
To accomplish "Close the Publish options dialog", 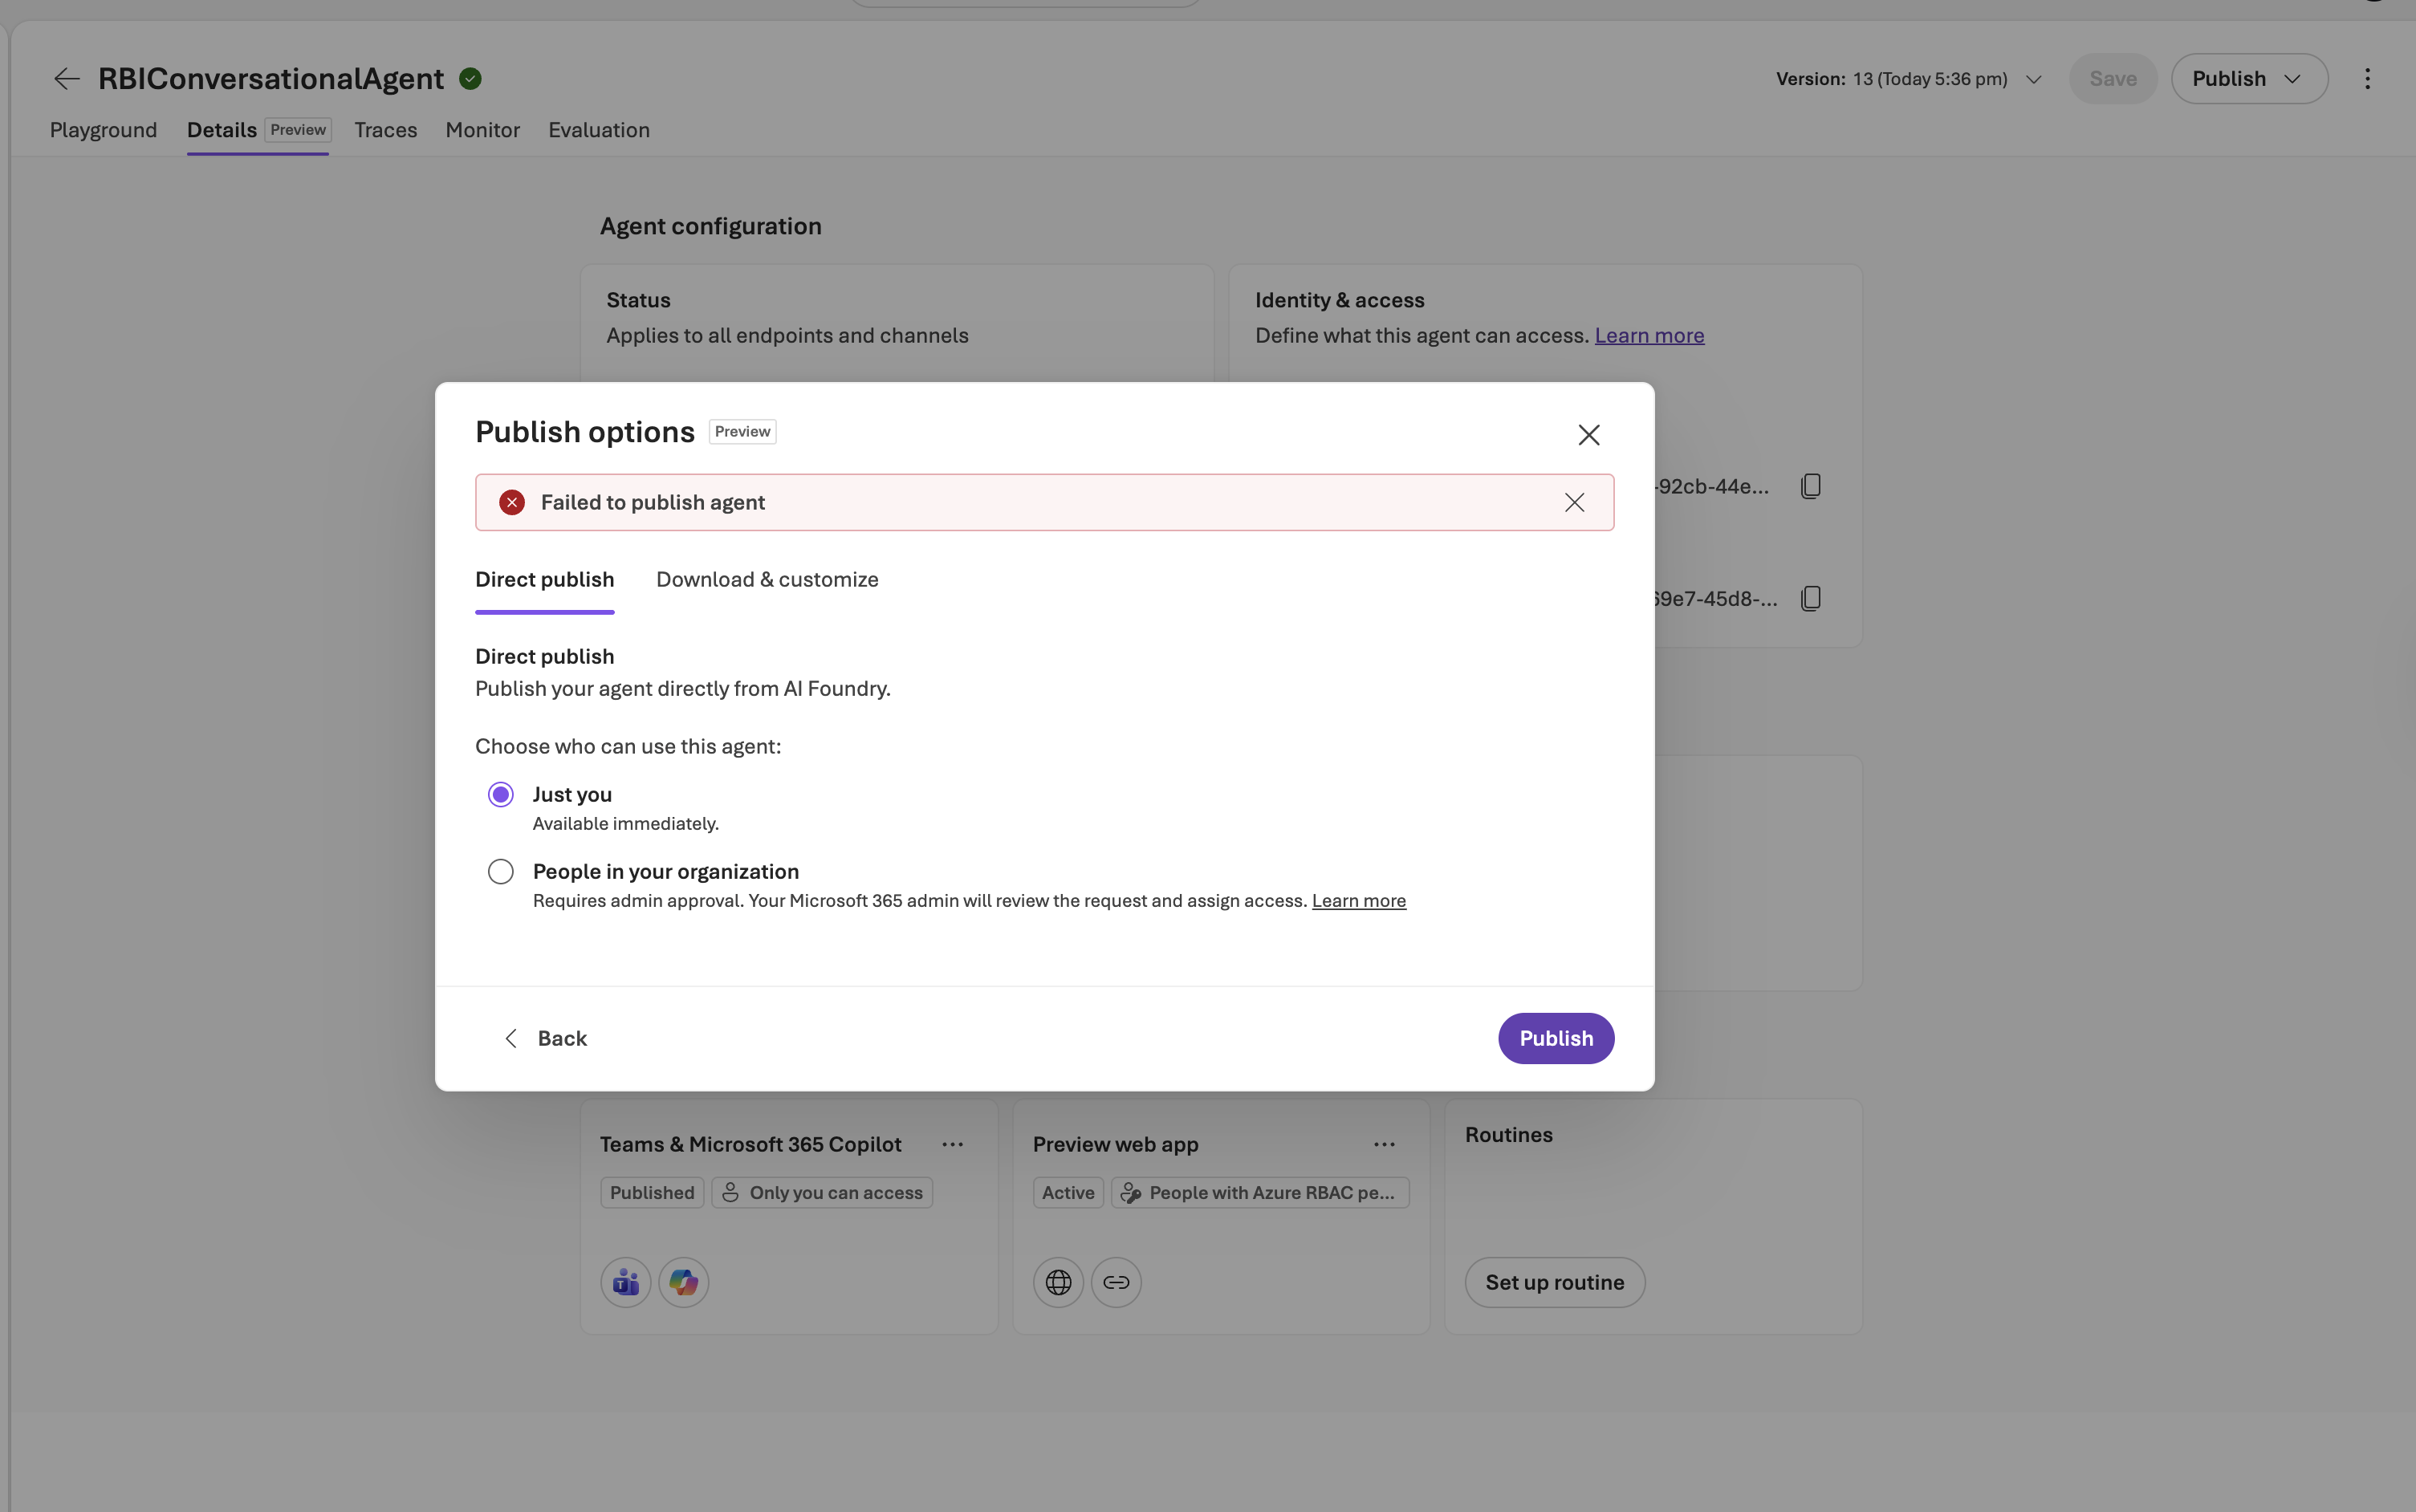I will point(1589,435).
